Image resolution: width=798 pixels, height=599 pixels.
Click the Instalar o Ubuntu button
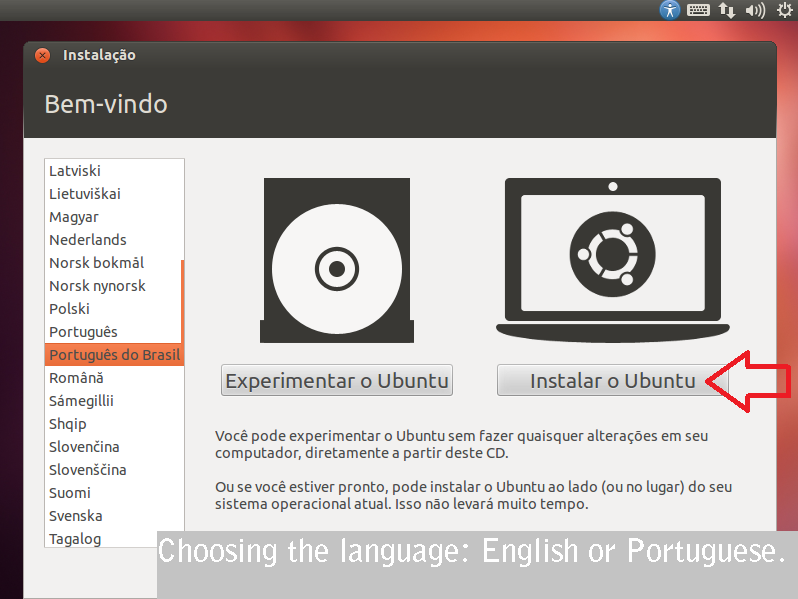click(x=612, y=380)
